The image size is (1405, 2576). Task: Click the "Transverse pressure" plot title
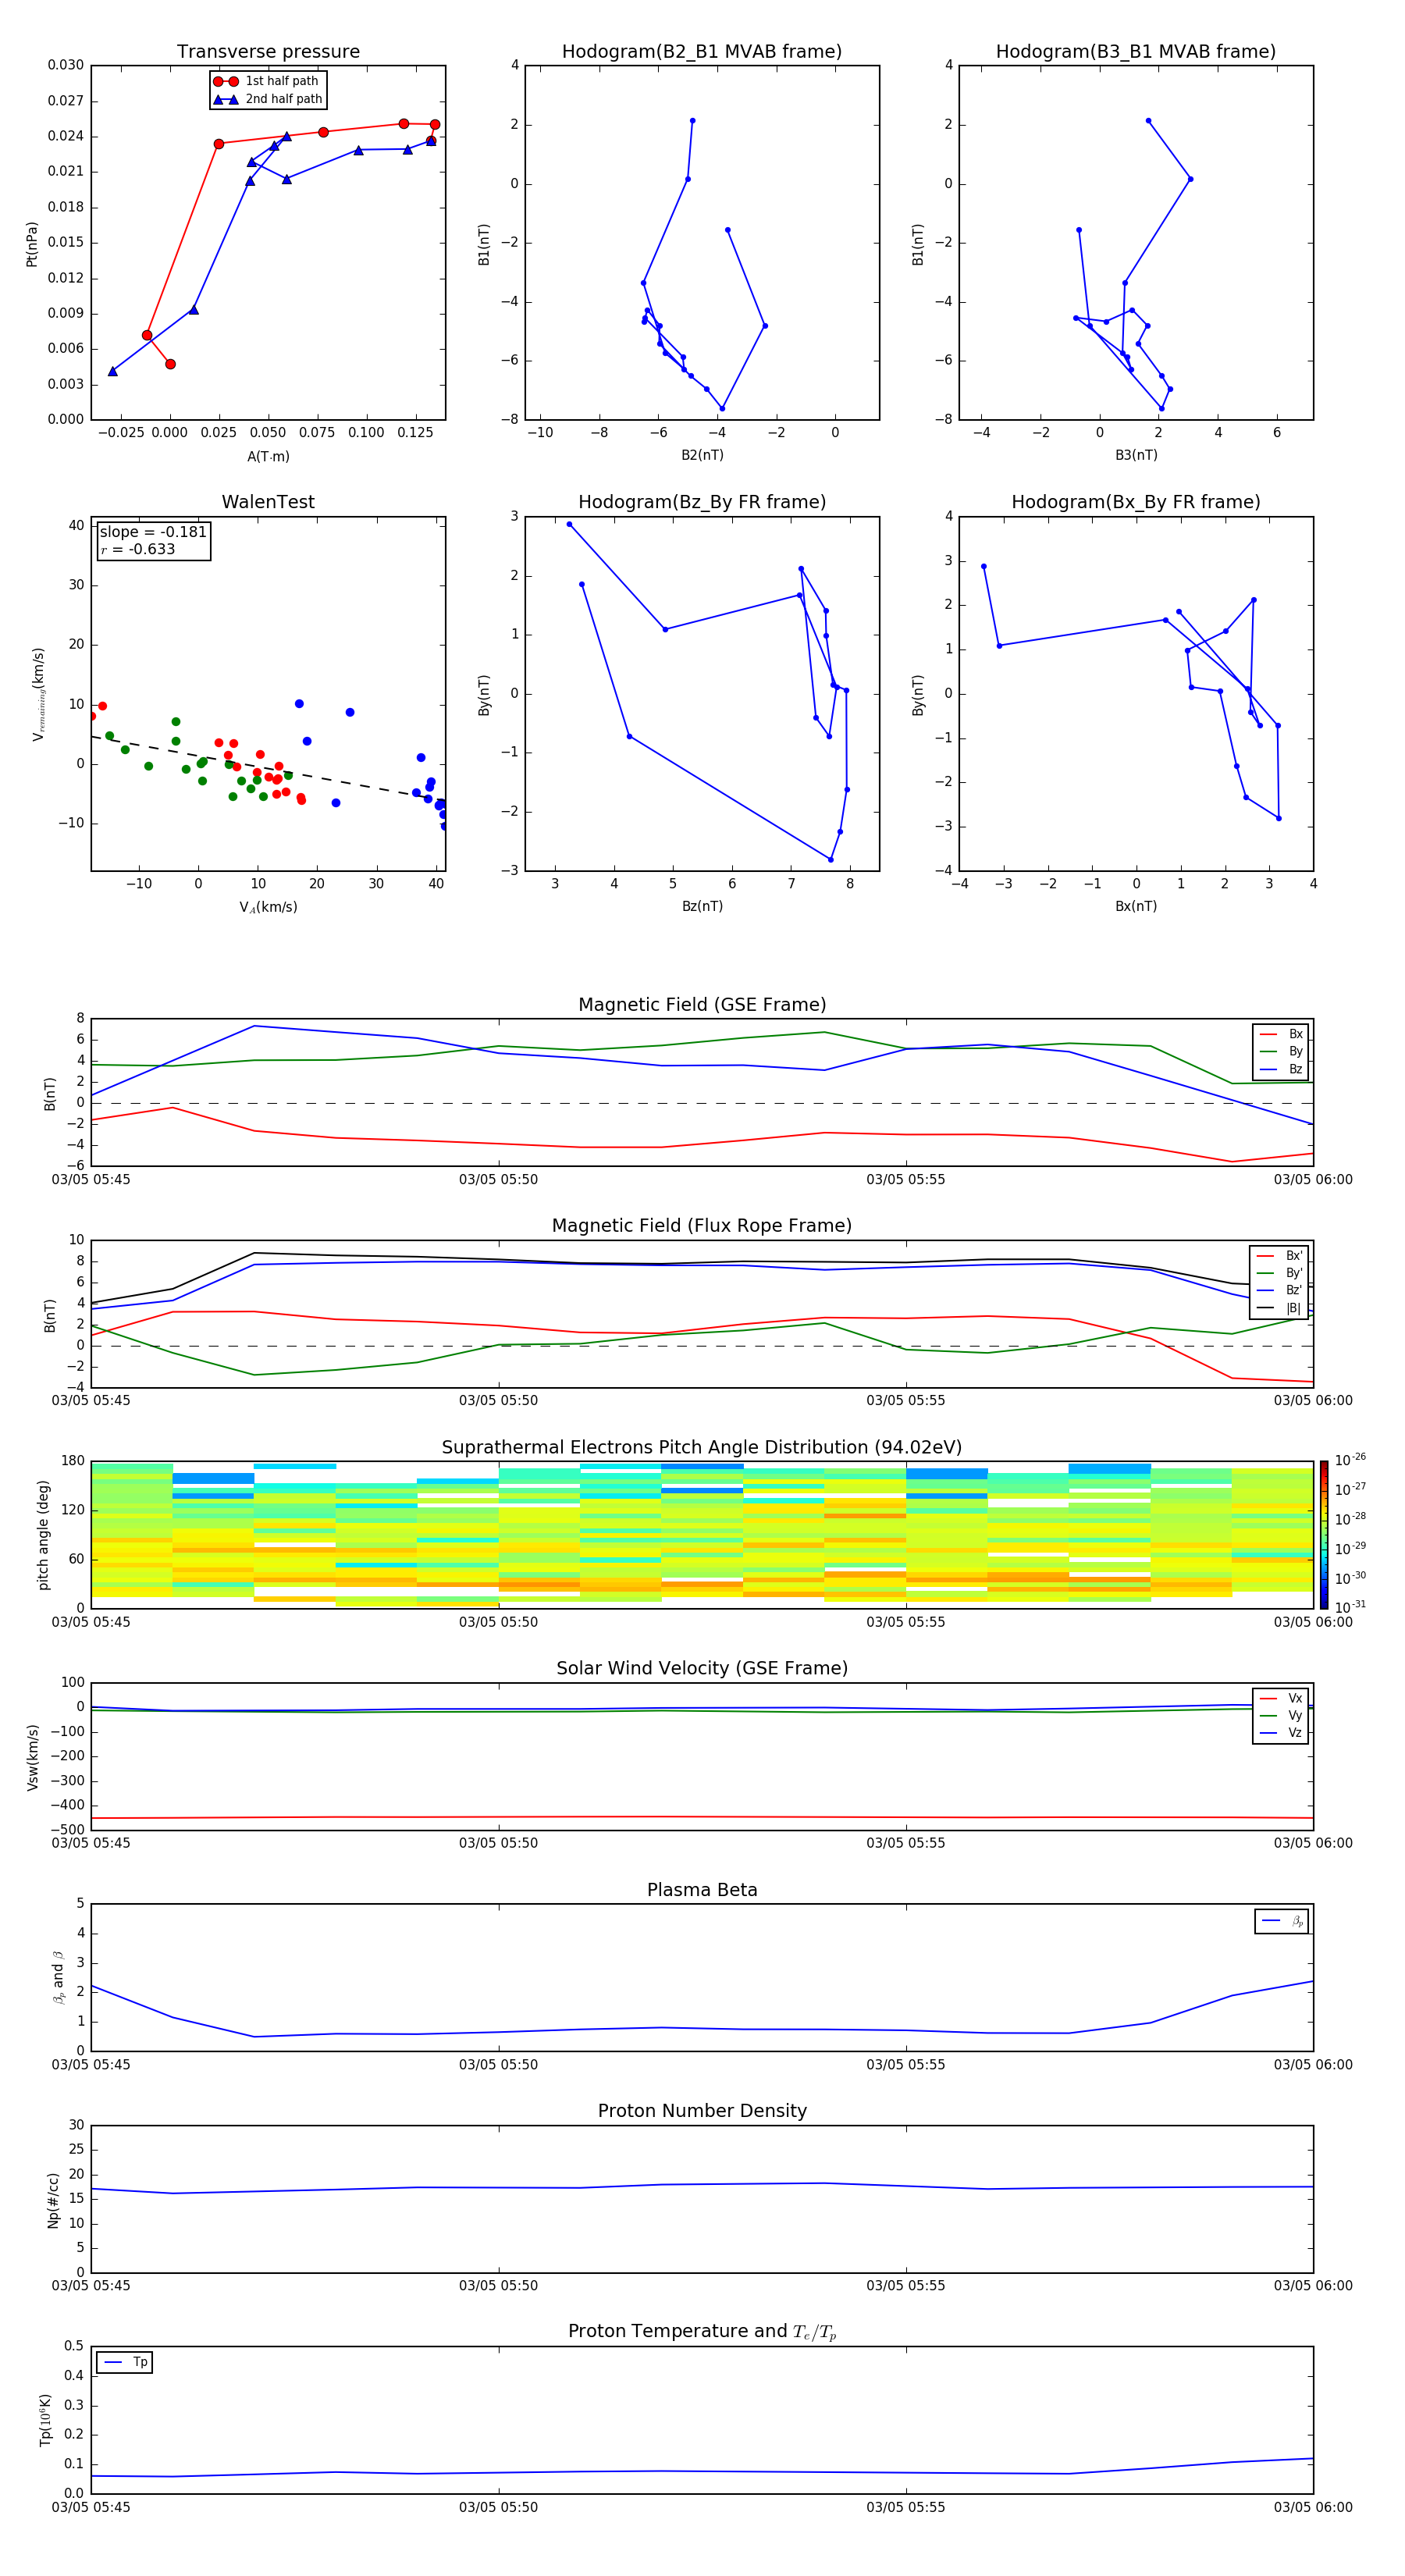(x=268, y=51)
